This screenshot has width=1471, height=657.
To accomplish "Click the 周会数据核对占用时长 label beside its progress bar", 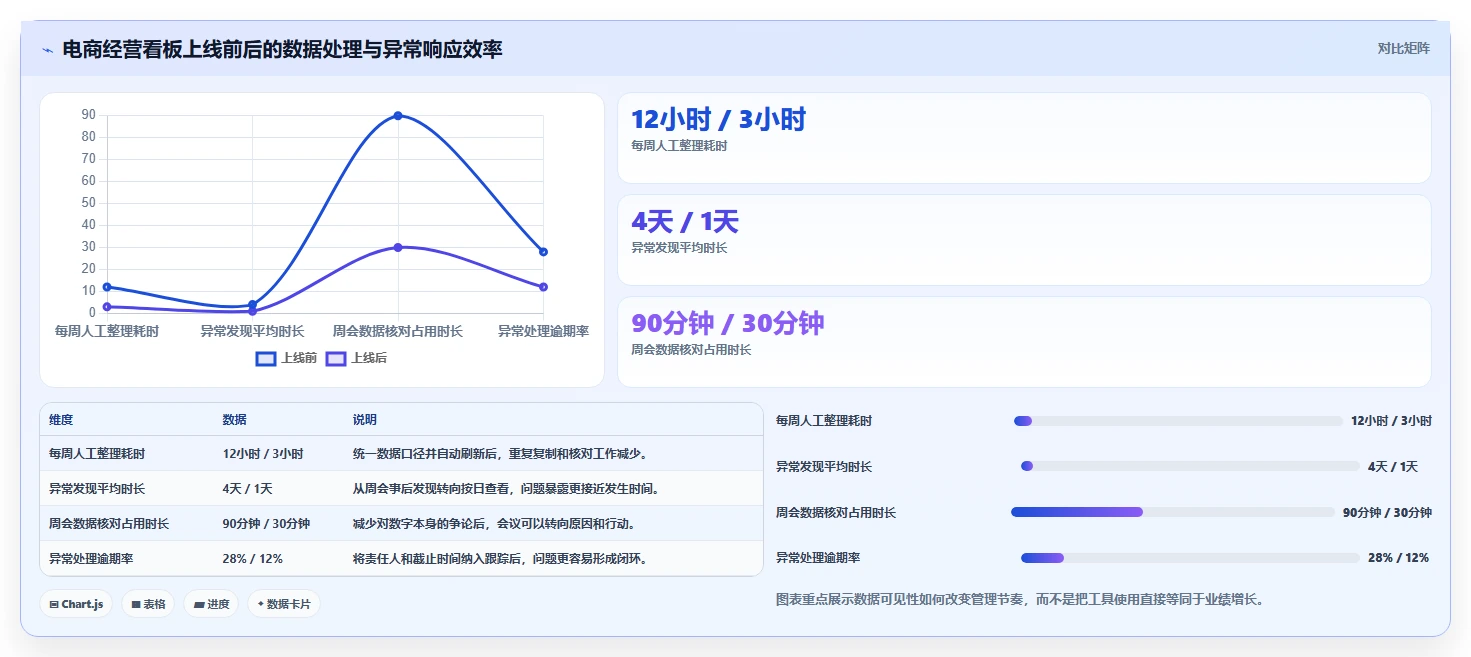I will [836, 513].
